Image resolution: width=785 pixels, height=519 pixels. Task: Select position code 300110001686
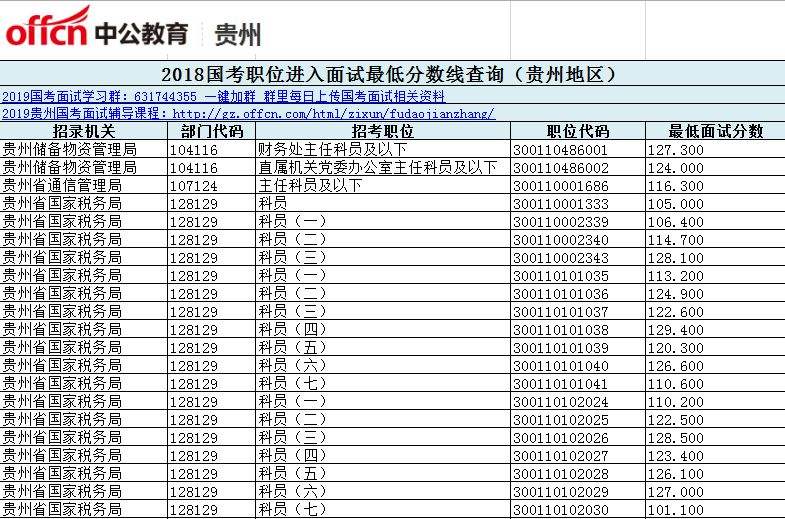(578, 185)
